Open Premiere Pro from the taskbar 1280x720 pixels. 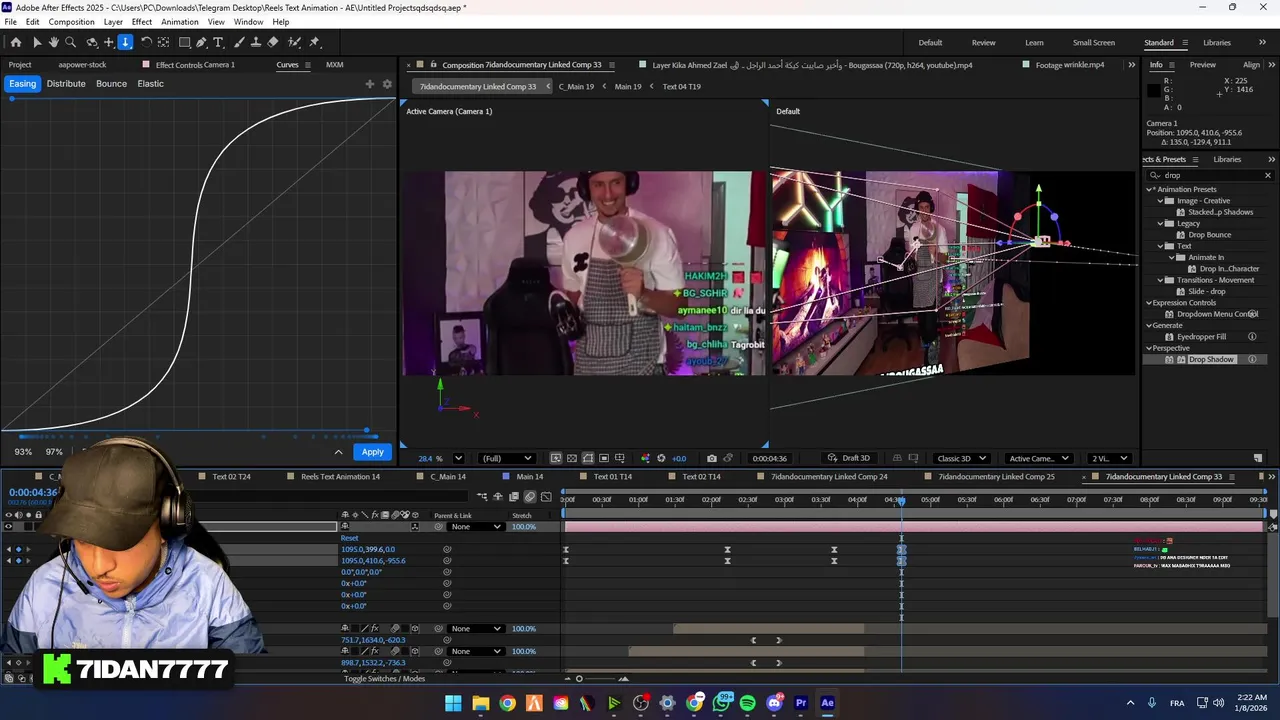click(801, 703)
